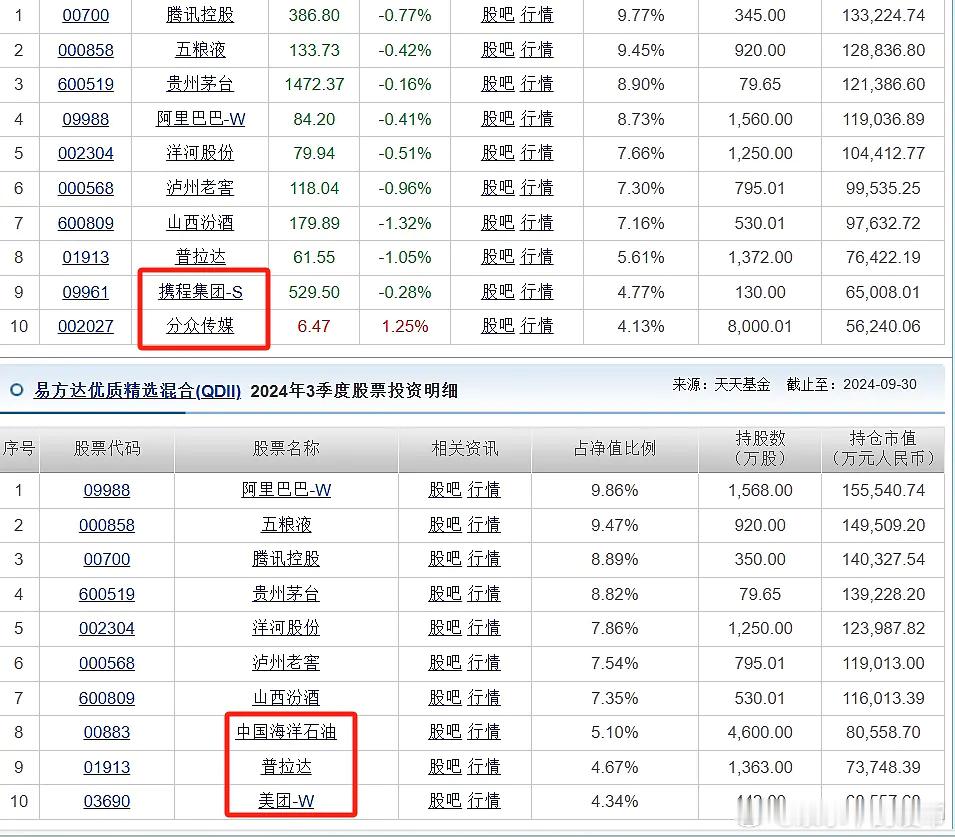Screen dimensions: 955x837
Task: Open 山西汾酒 name link in upper table
Action: click(x=200, y=223)
